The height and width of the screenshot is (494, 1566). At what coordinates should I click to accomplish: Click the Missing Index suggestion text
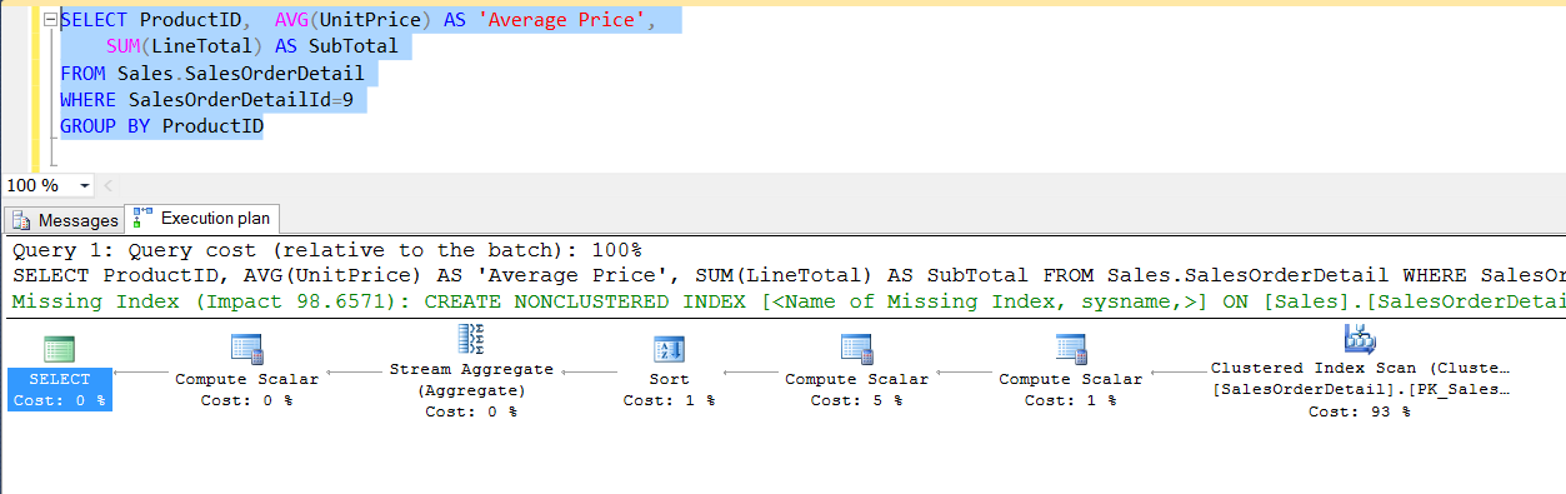(790, 301)
